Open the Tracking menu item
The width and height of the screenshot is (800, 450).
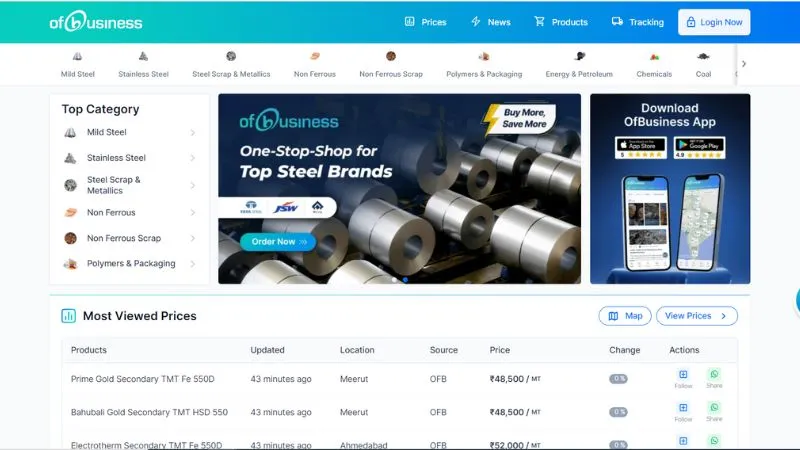click(x=638, y=22)
